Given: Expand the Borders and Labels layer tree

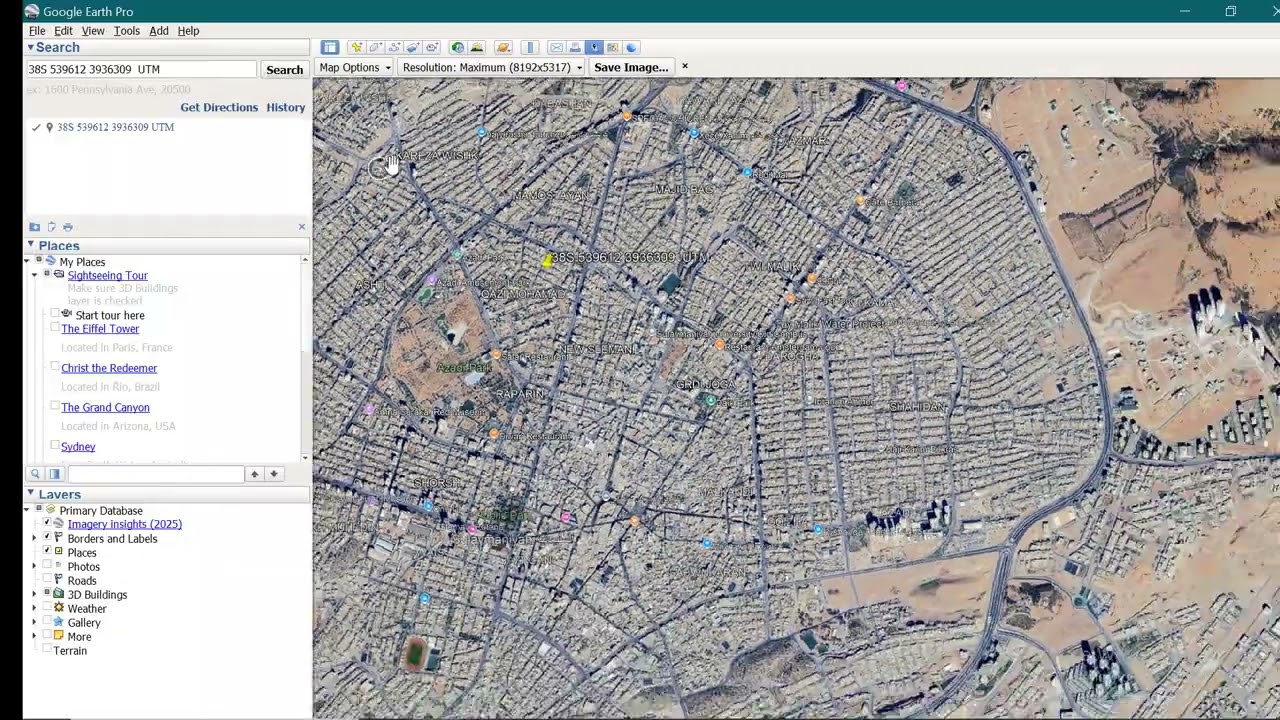Looking at the screenshot, I should pyautogui.click(x=34, y=538).
